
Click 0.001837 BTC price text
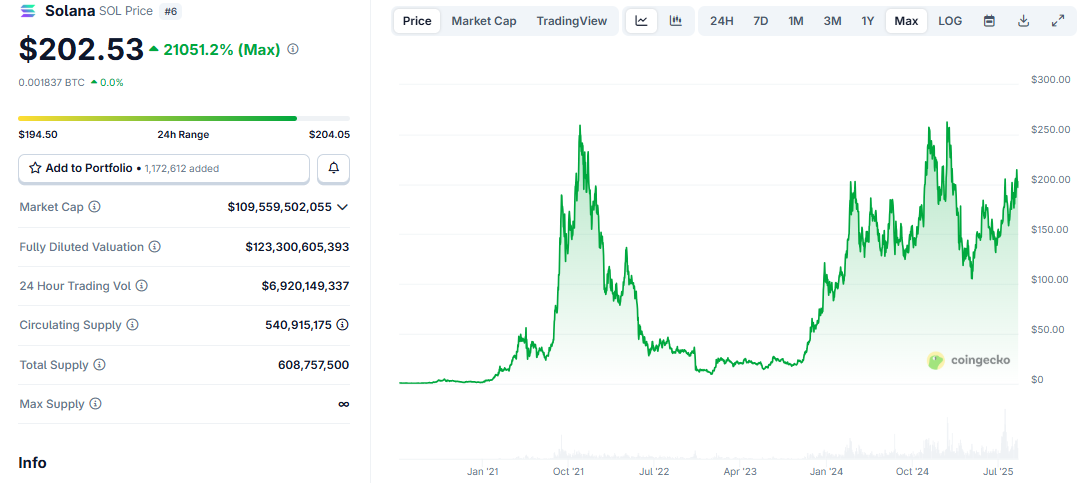[52, 82]
